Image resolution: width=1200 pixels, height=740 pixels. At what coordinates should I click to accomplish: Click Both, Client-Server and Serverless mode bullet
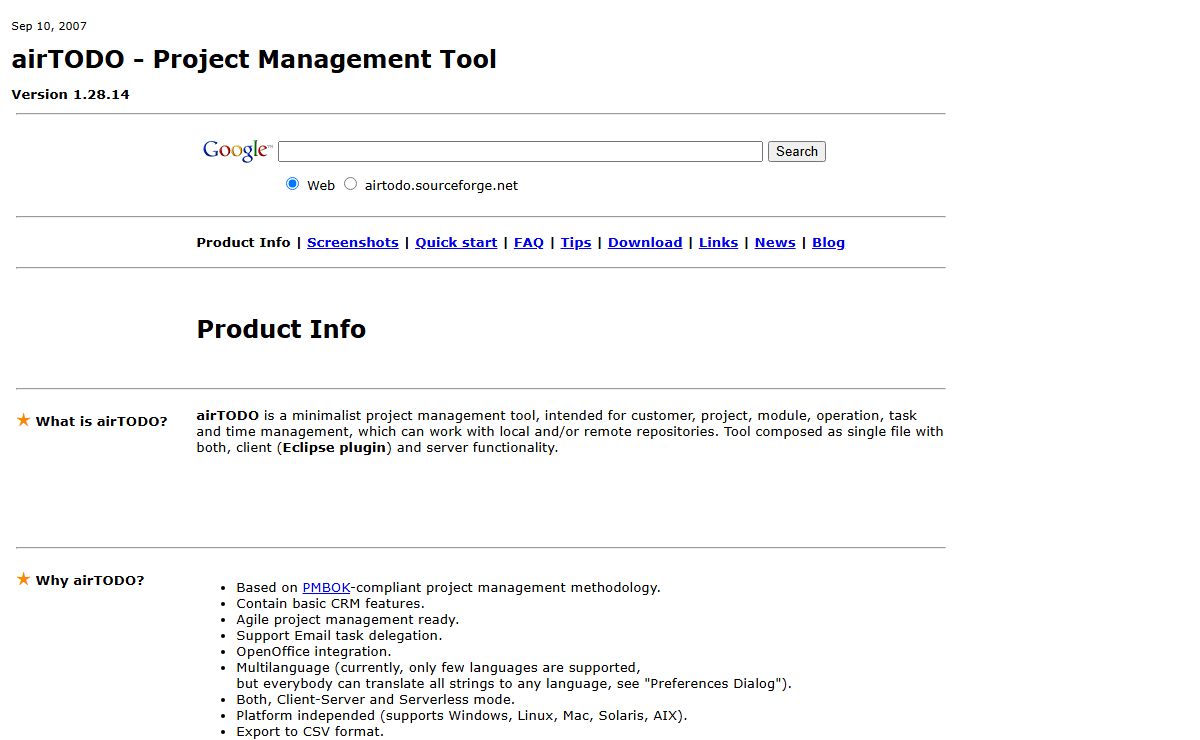375,699
